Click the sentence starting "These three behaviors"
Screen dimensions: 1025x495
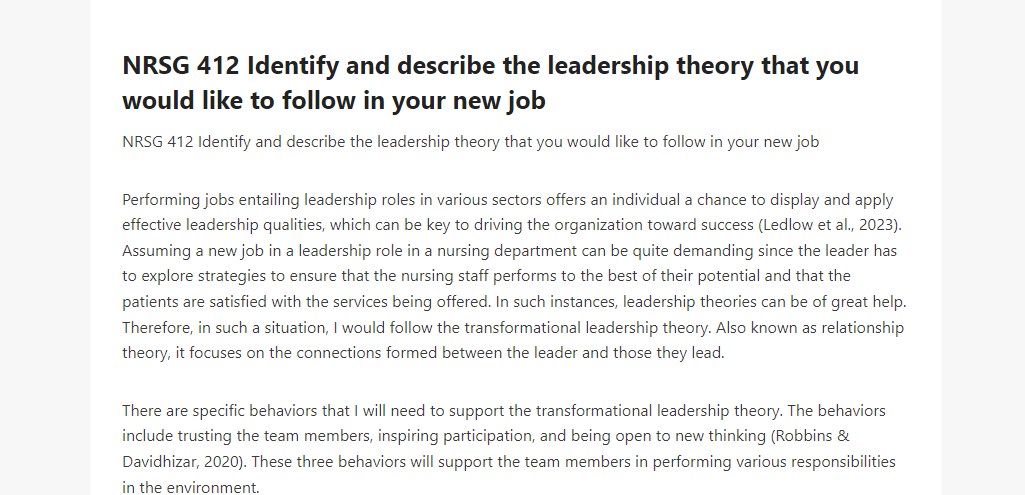tap(509, 475)
